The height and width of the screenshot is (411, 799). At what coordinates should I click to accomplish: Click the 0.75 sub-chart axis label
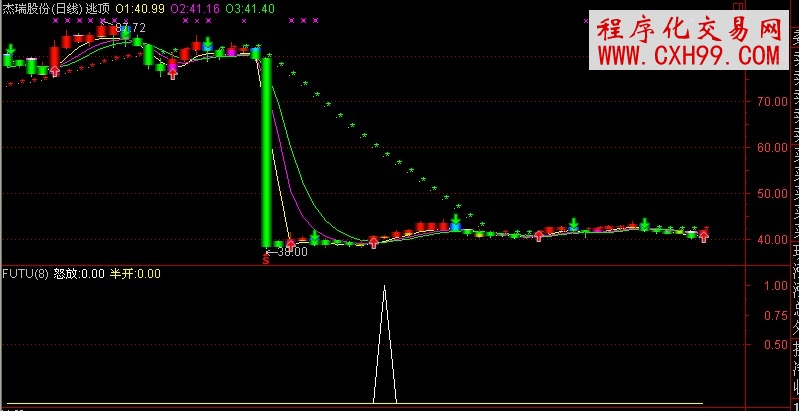pyautogui.click(x=775, y=314)
